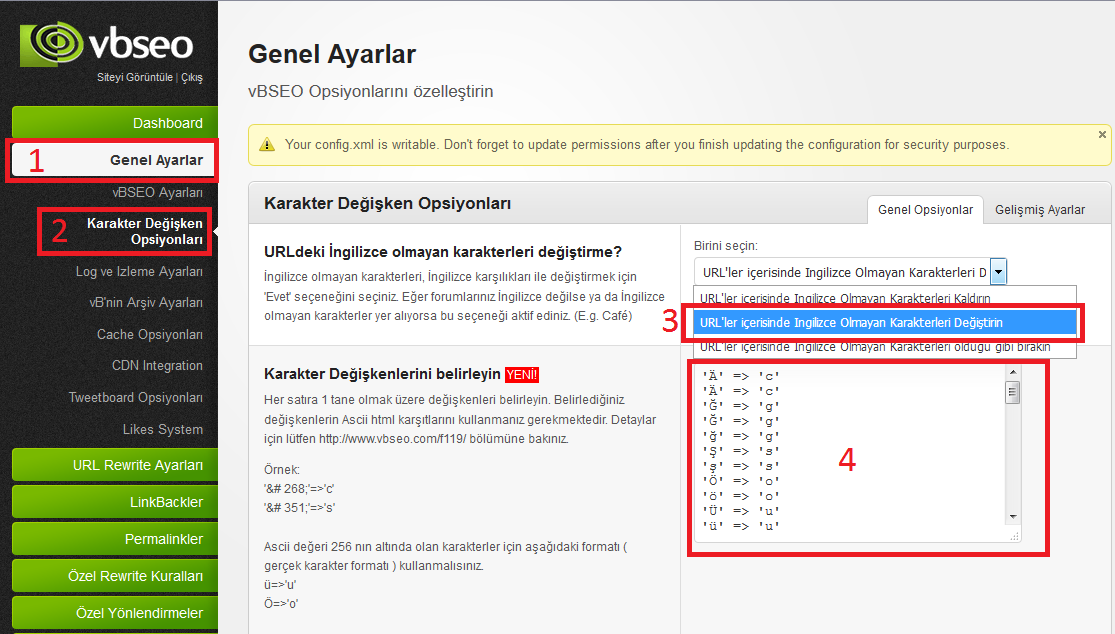The image size is (1115, 634).
Task: Click the 'Birini seçin:' label
Action: (726, 246)
